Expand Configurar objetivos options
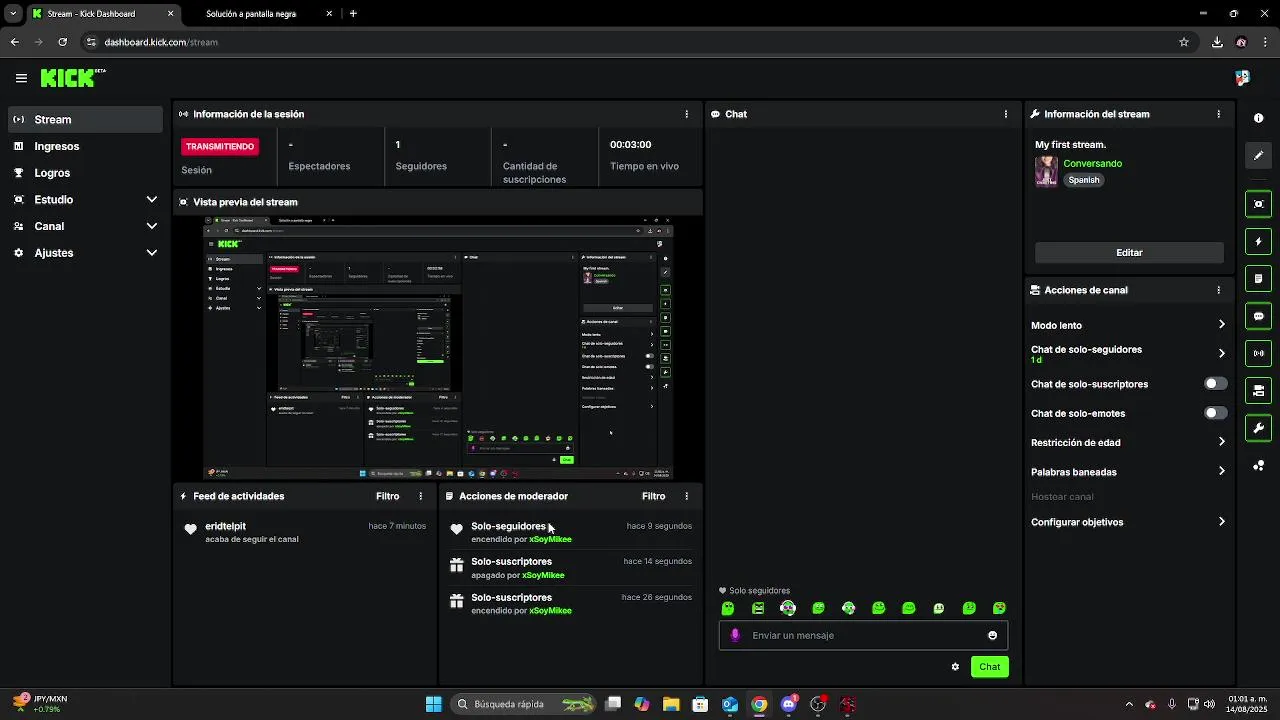Viewport: 1280px width, 720px height. (1221, 522)
